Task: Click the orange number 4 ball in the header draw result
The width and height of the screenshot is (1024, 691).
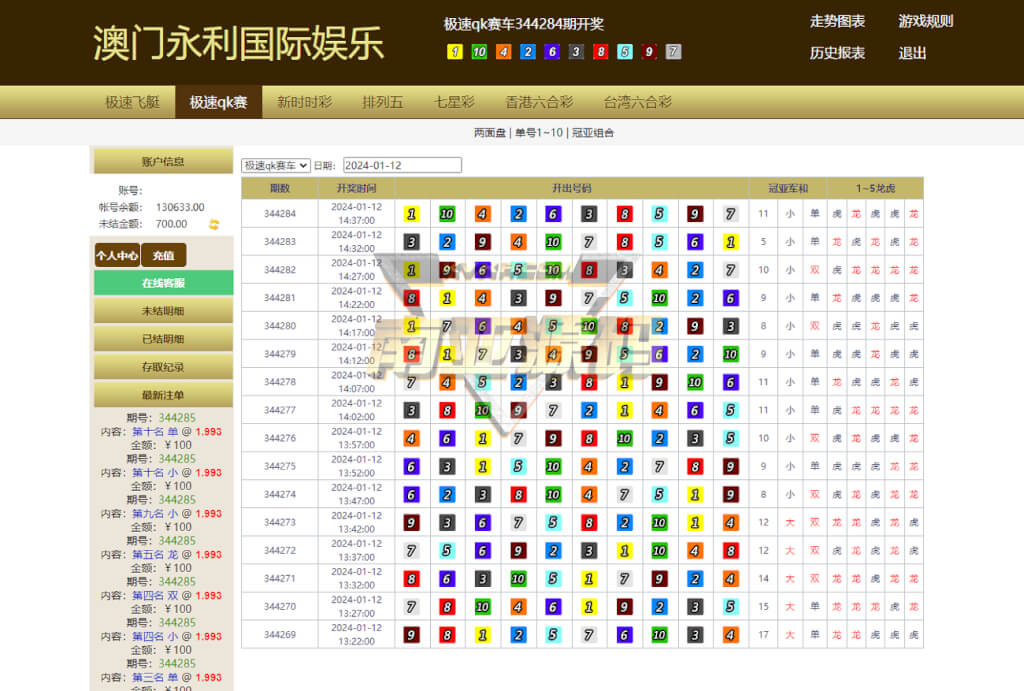Action: click(504, 52)
